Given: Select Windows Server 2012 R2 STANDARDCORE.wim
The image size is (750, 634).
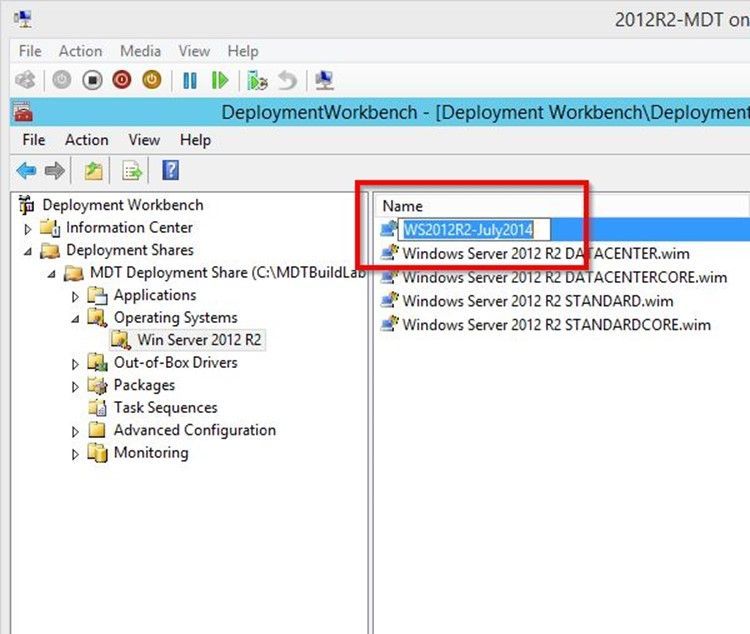Looking at the screenshot, I should pyautogui.click(x=556, y=324).
